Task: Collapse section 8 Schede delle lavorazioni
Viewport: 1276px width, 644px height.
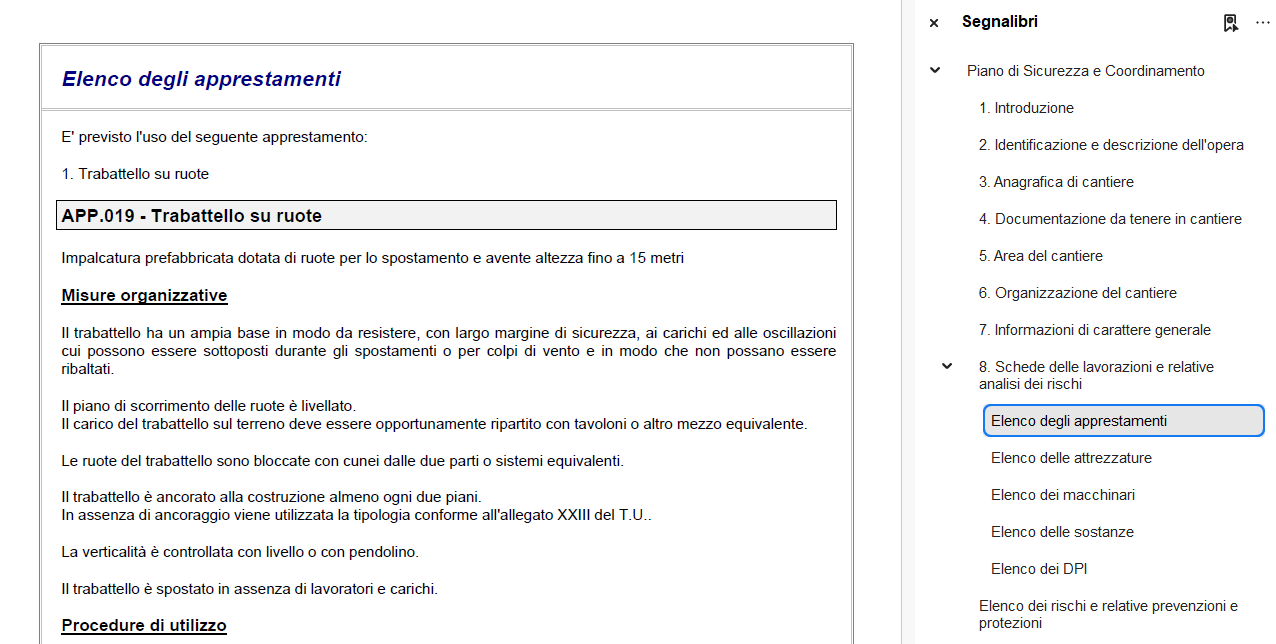Action: pos(947,367)
